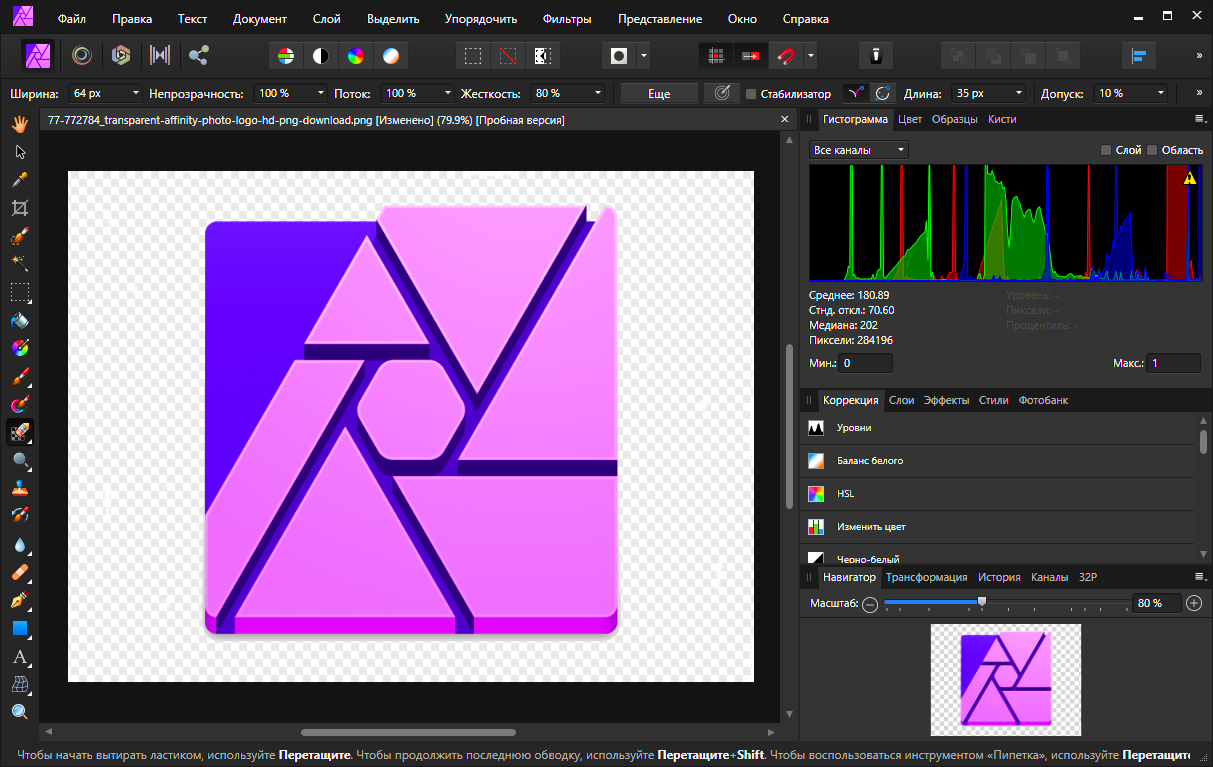Choose the Paint Mixer Brush tool
This screenshot has width=1213, height=767.
19,405
